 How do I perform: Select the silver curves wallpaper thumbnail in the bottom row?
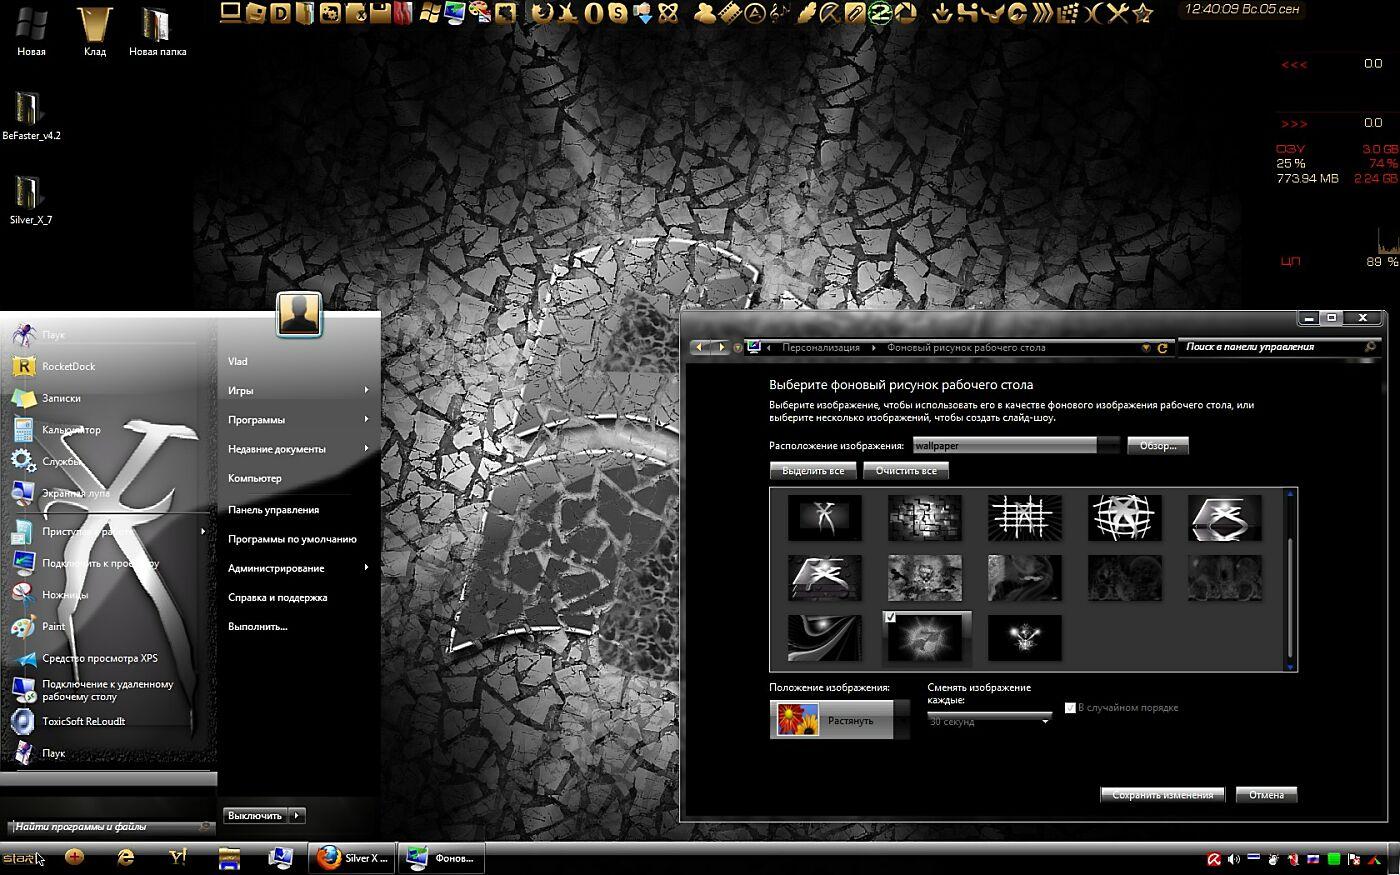pos(825,638)
